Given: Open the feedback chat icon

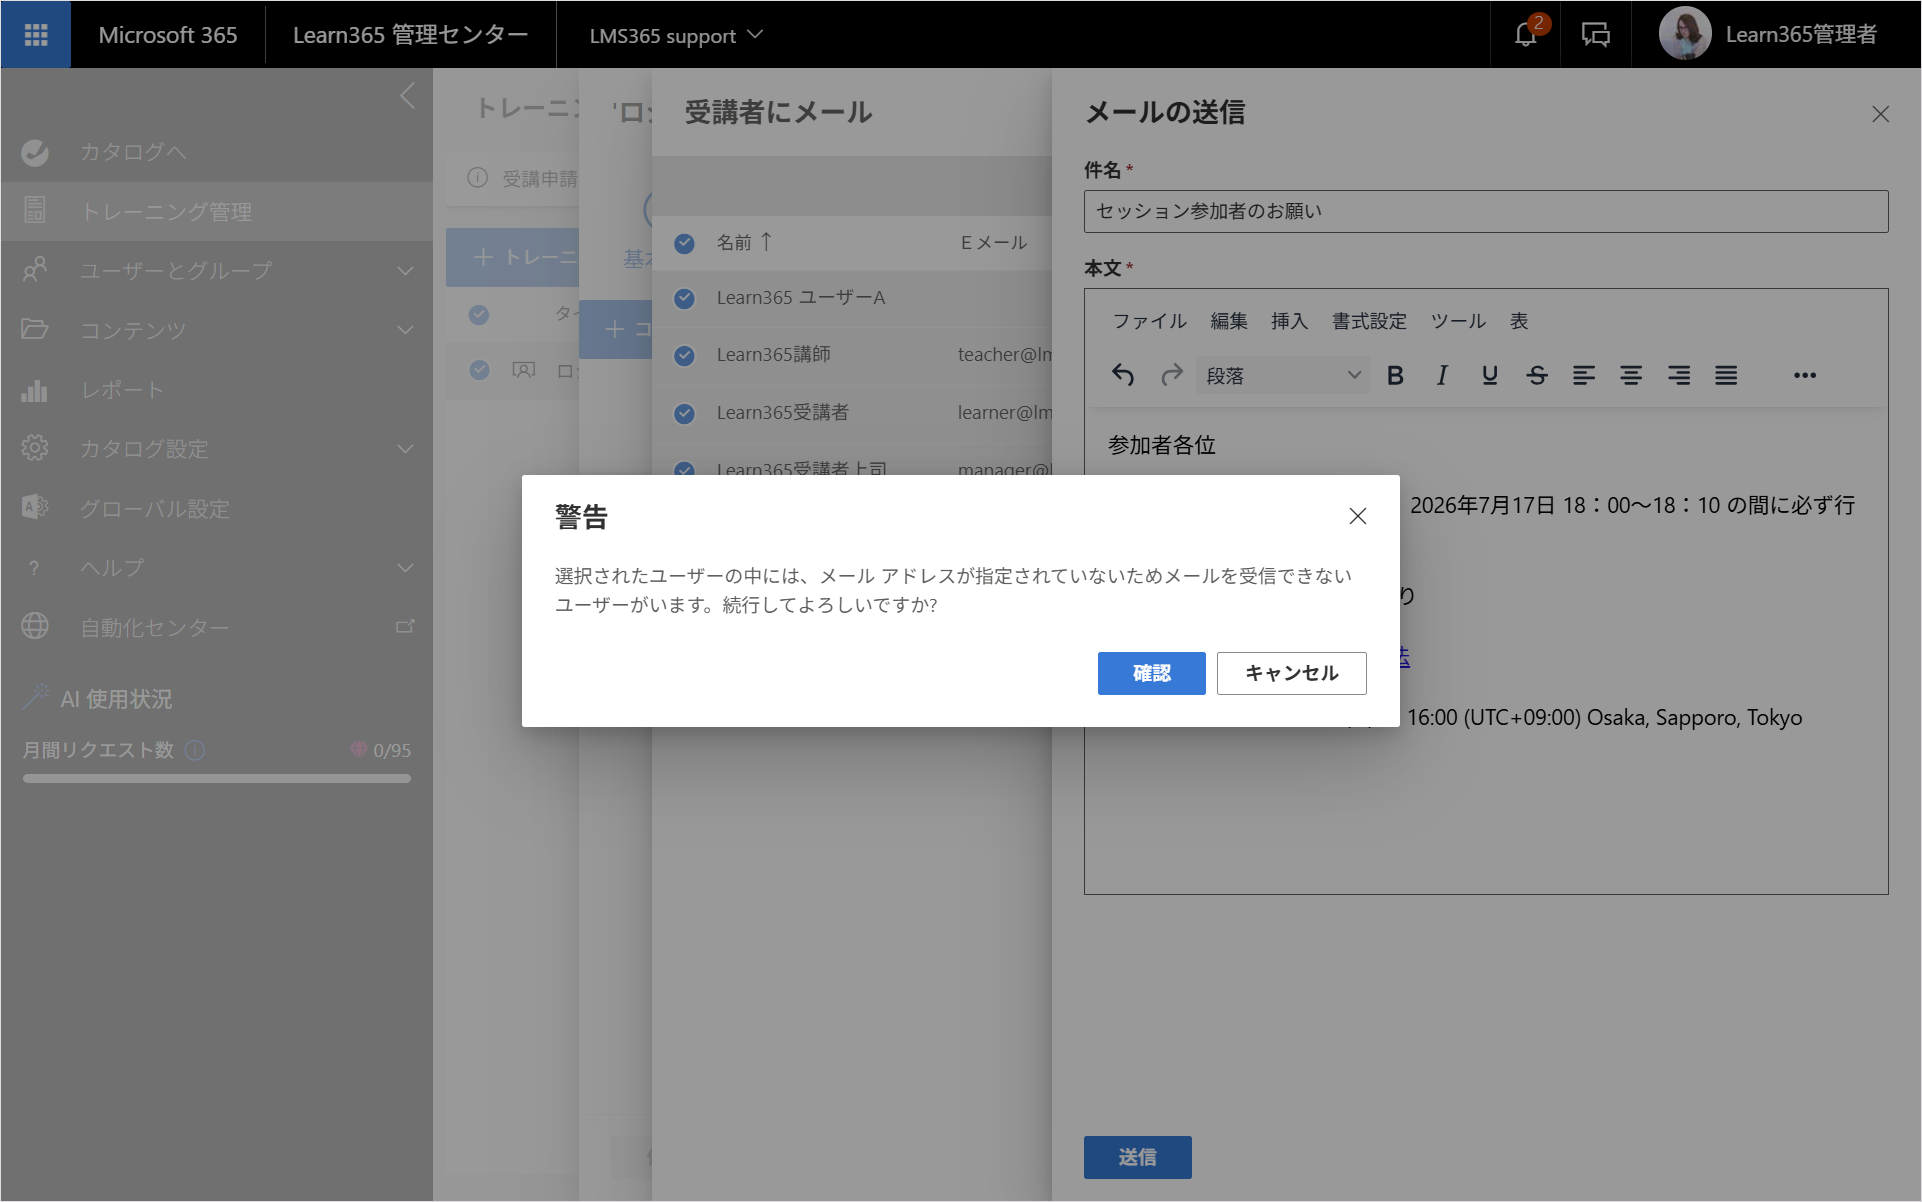Looking at the screenshot, I should (1596, 35).
